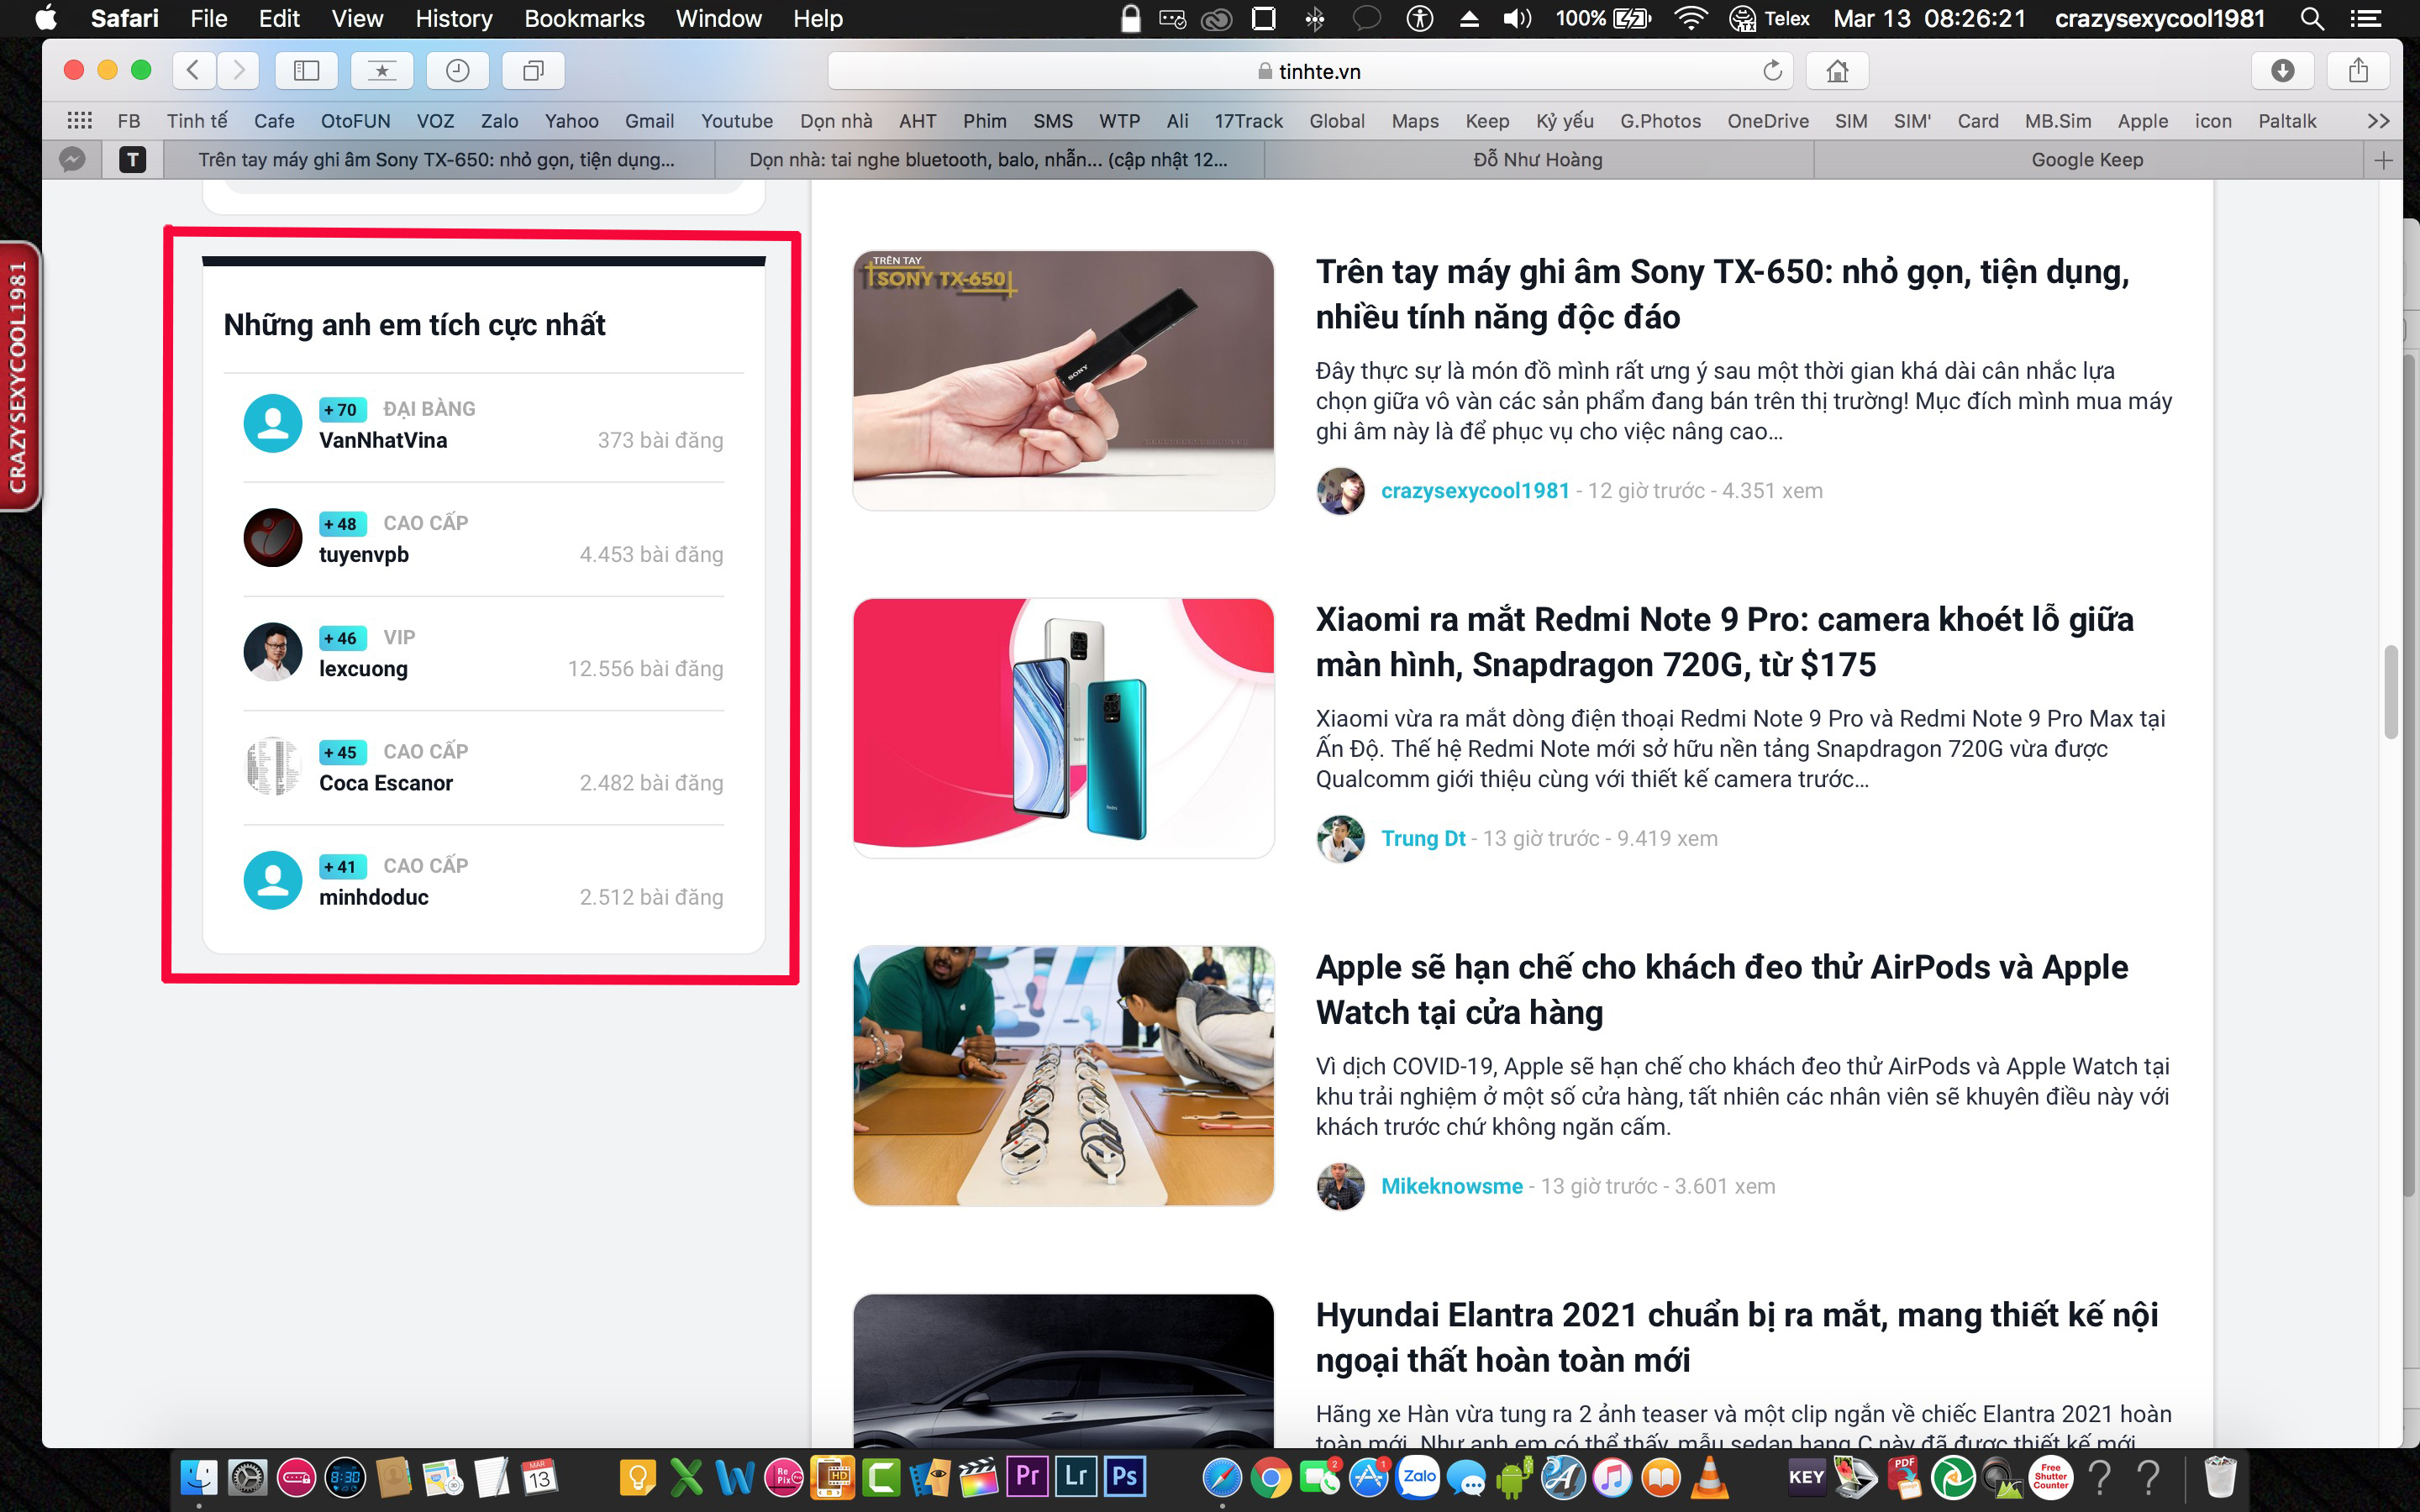Reload the tinhte.vn page
This screenshot has width=2420, height=1512.
point(1772,71)
